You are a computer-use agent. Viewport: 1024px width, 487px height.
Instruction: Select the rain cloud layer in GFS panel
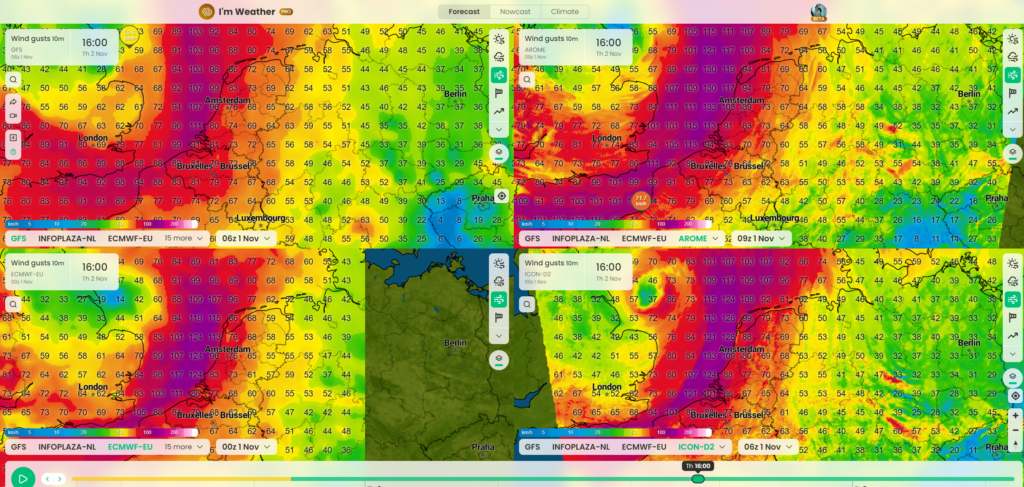click(x=499, y=57)
